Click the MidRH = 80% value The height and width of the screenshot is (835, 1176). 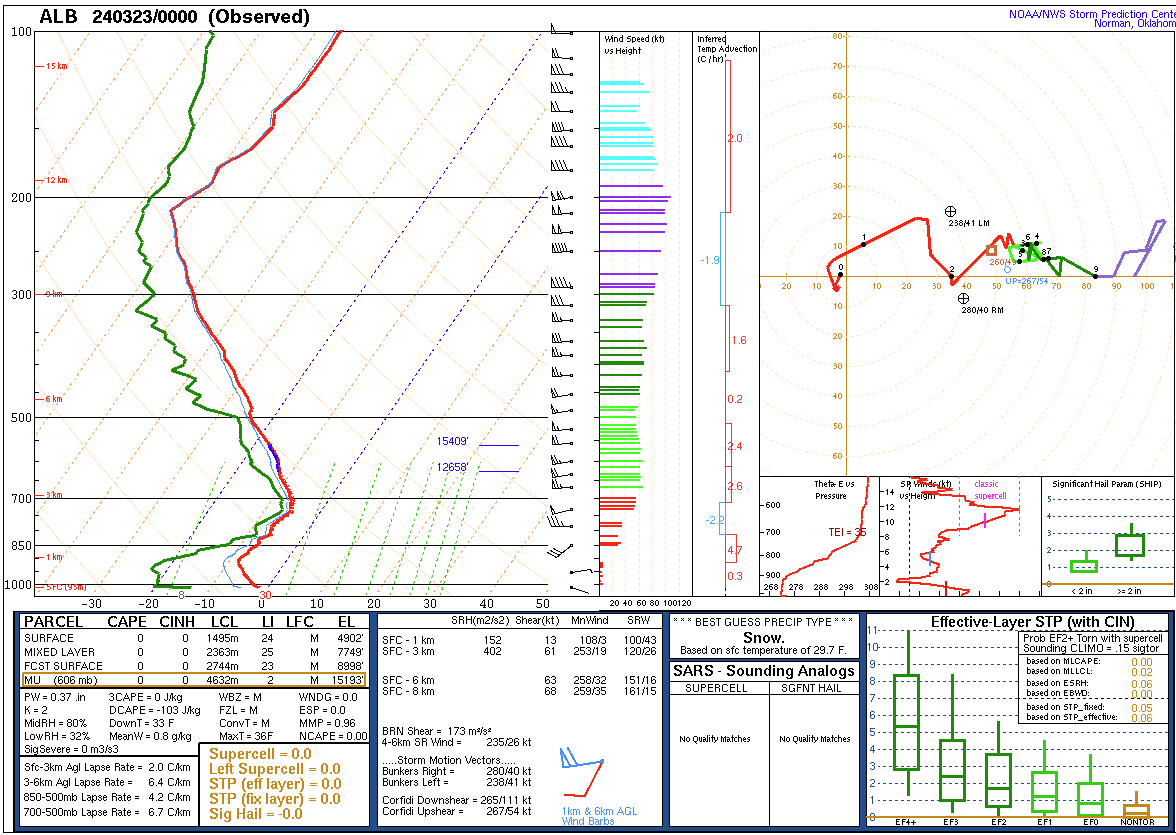[x=56, y=723]
